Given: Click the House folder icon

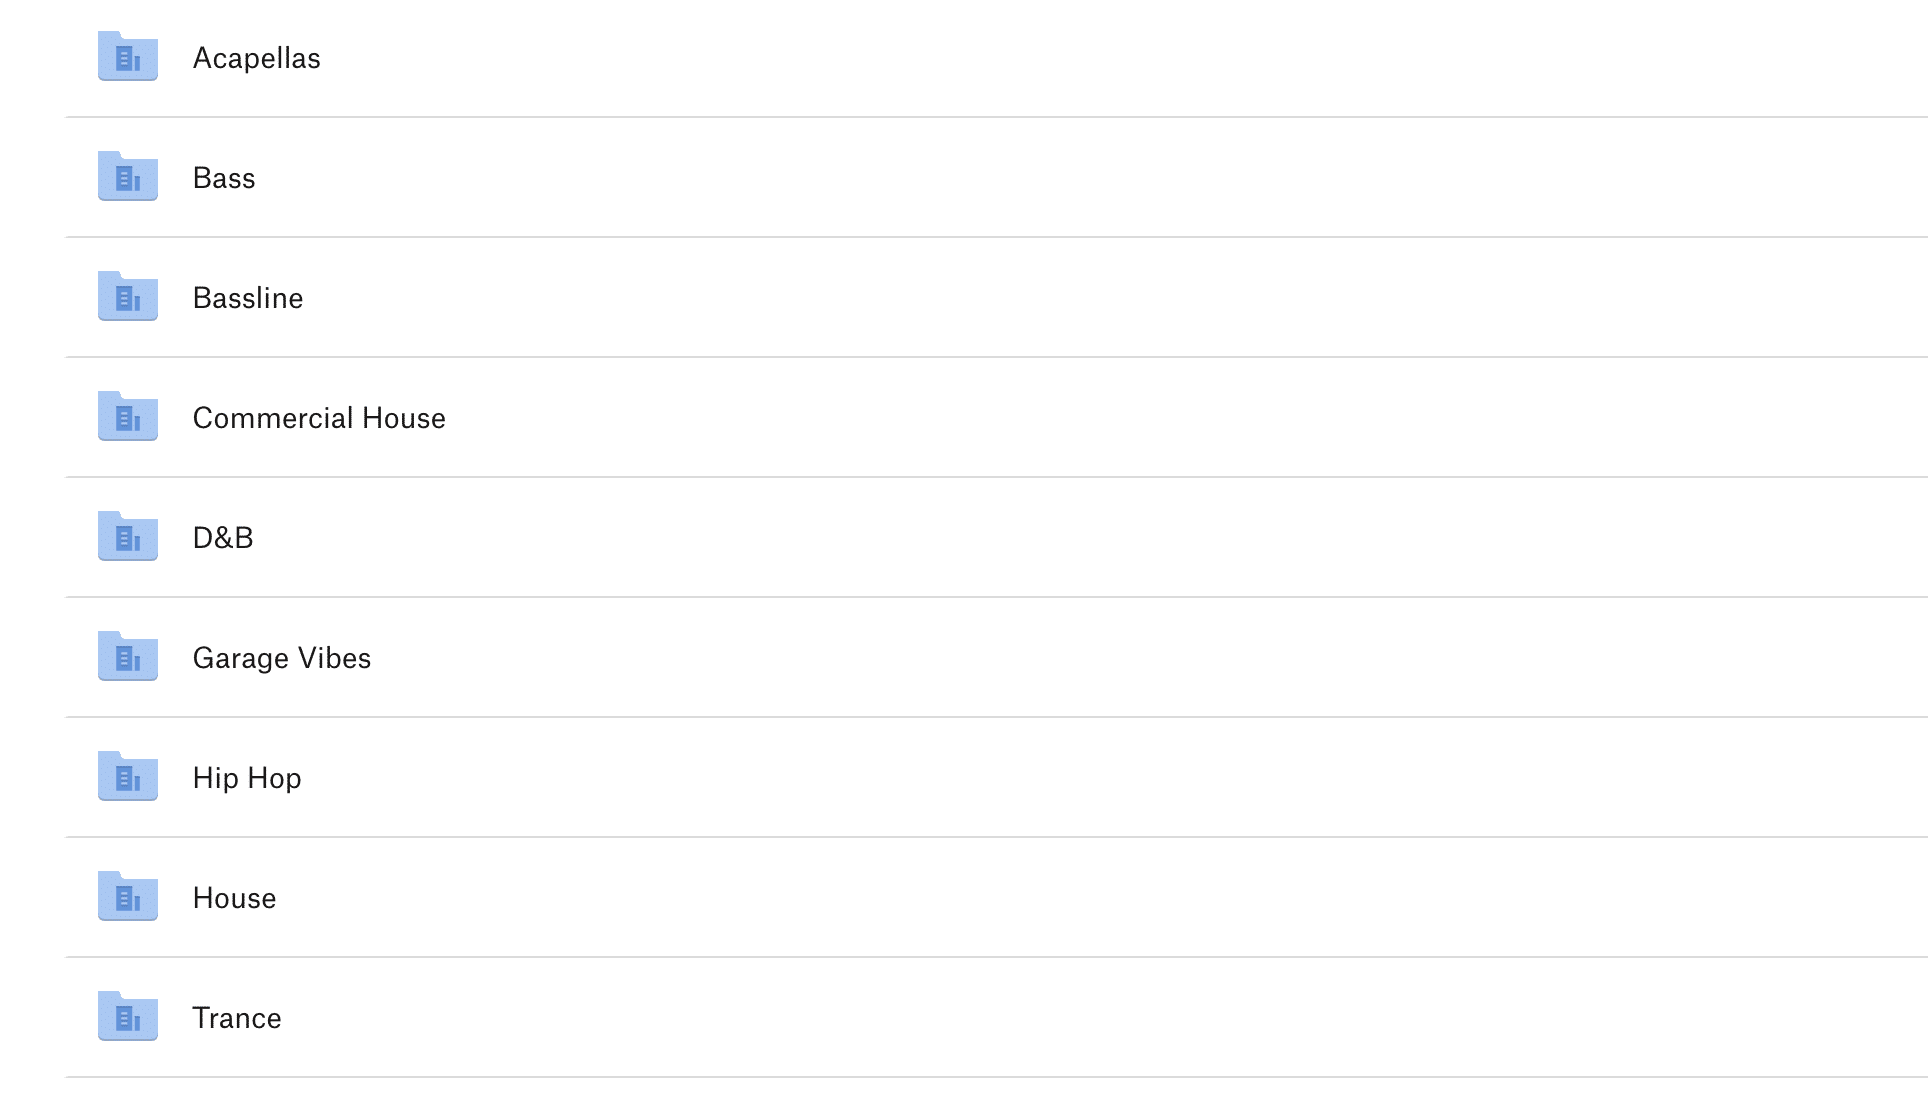Looking at the screenshot, I should click(128, 897).
